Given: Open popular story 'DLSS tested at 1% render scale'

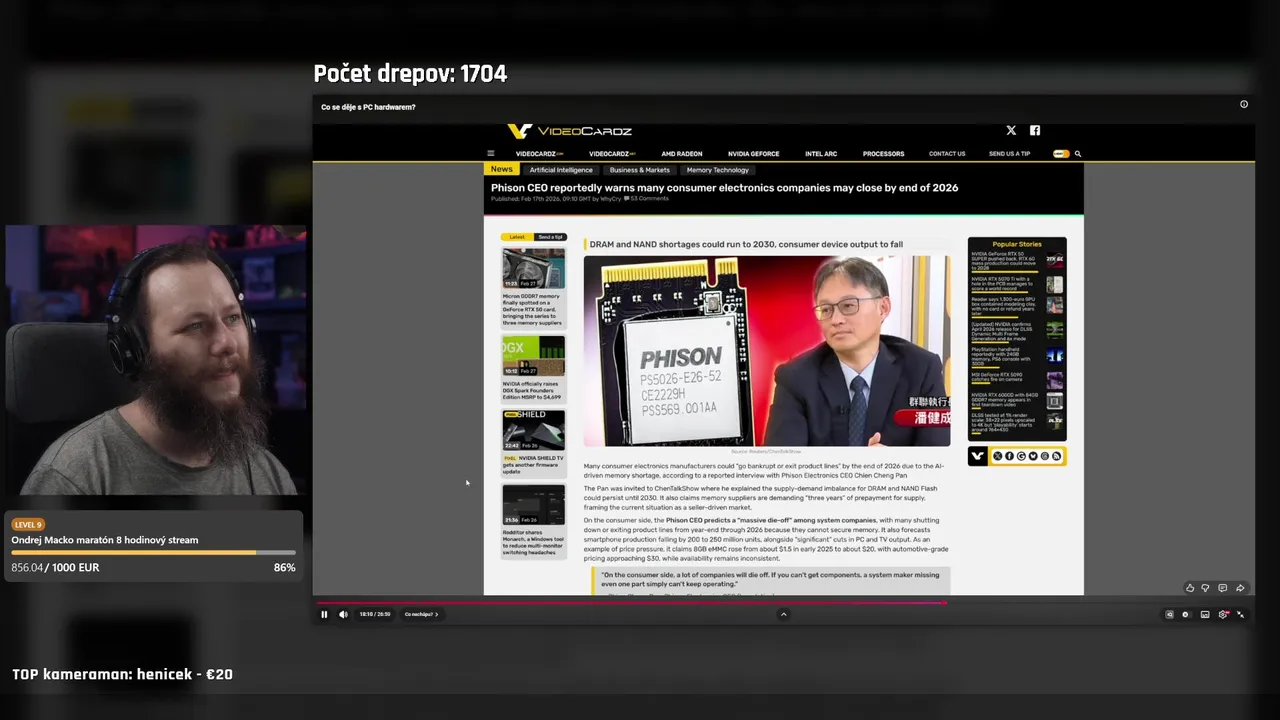Looking at the screenshot, I should coord(1017,421).
